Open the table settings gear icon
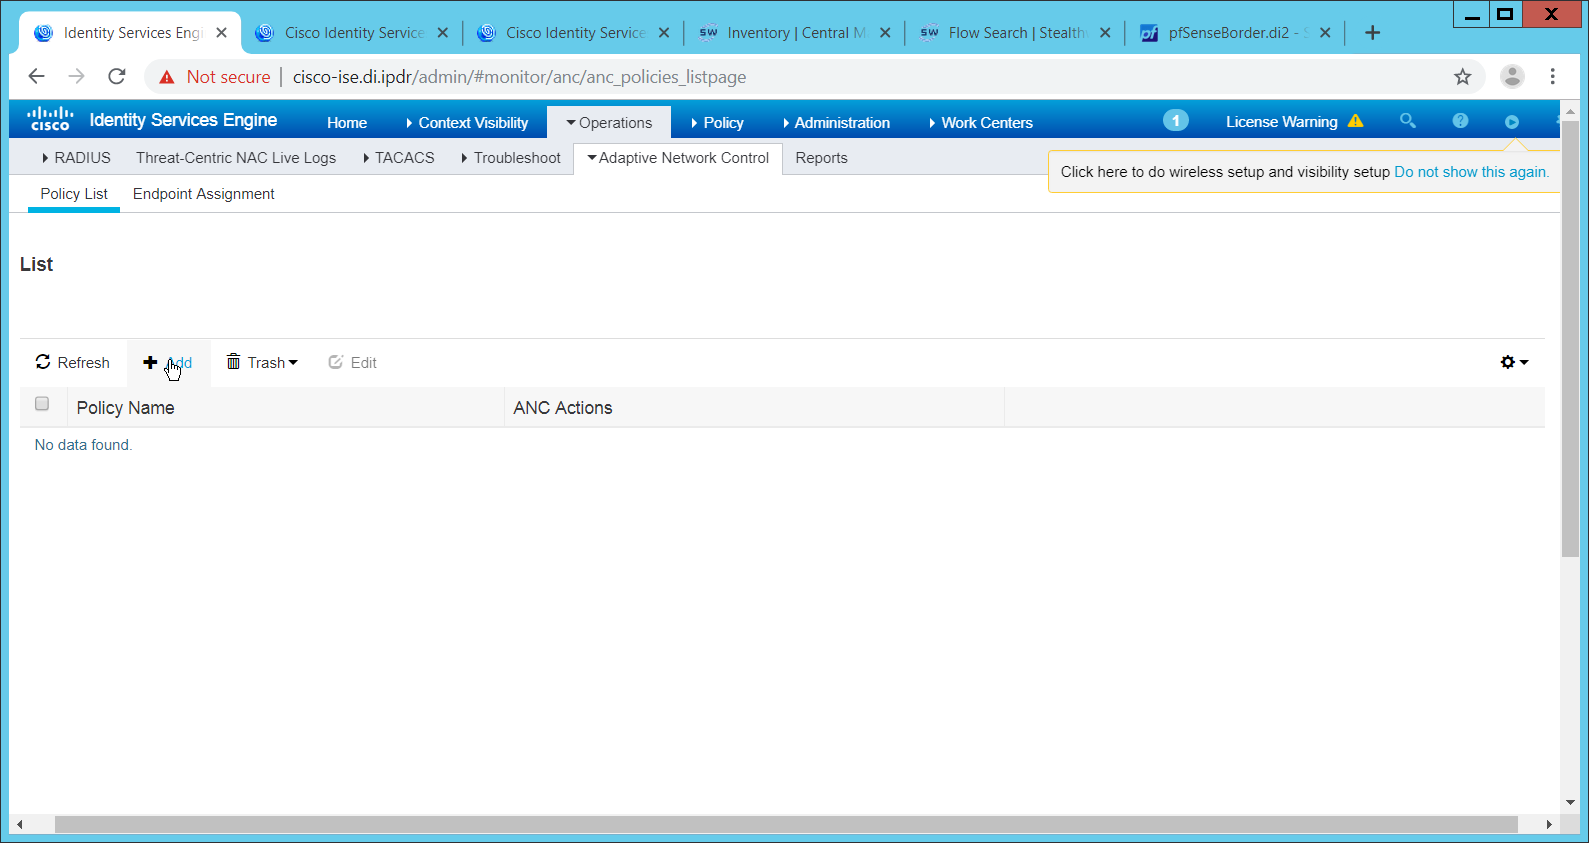The width and height of the screenshot is (1589, 843). pos(1513,362)
